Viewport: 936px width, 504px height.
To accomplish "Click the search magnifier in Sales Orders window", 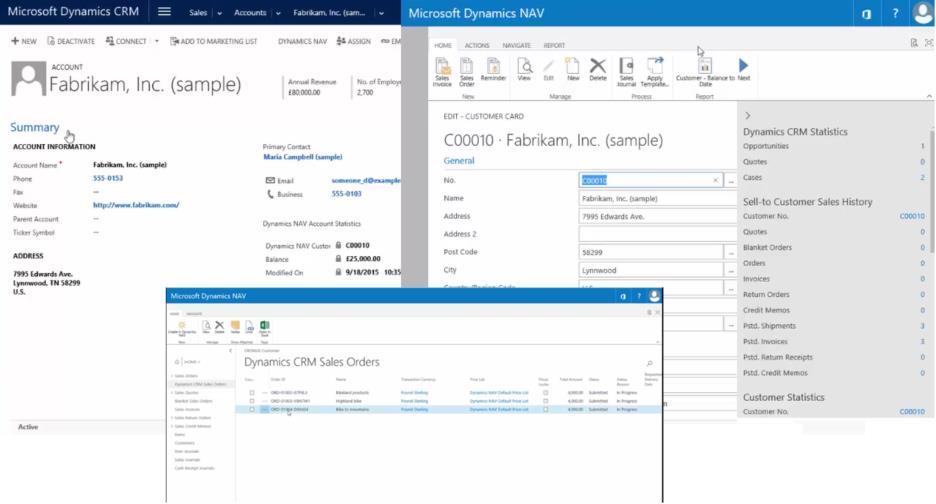I will [649, 363].
